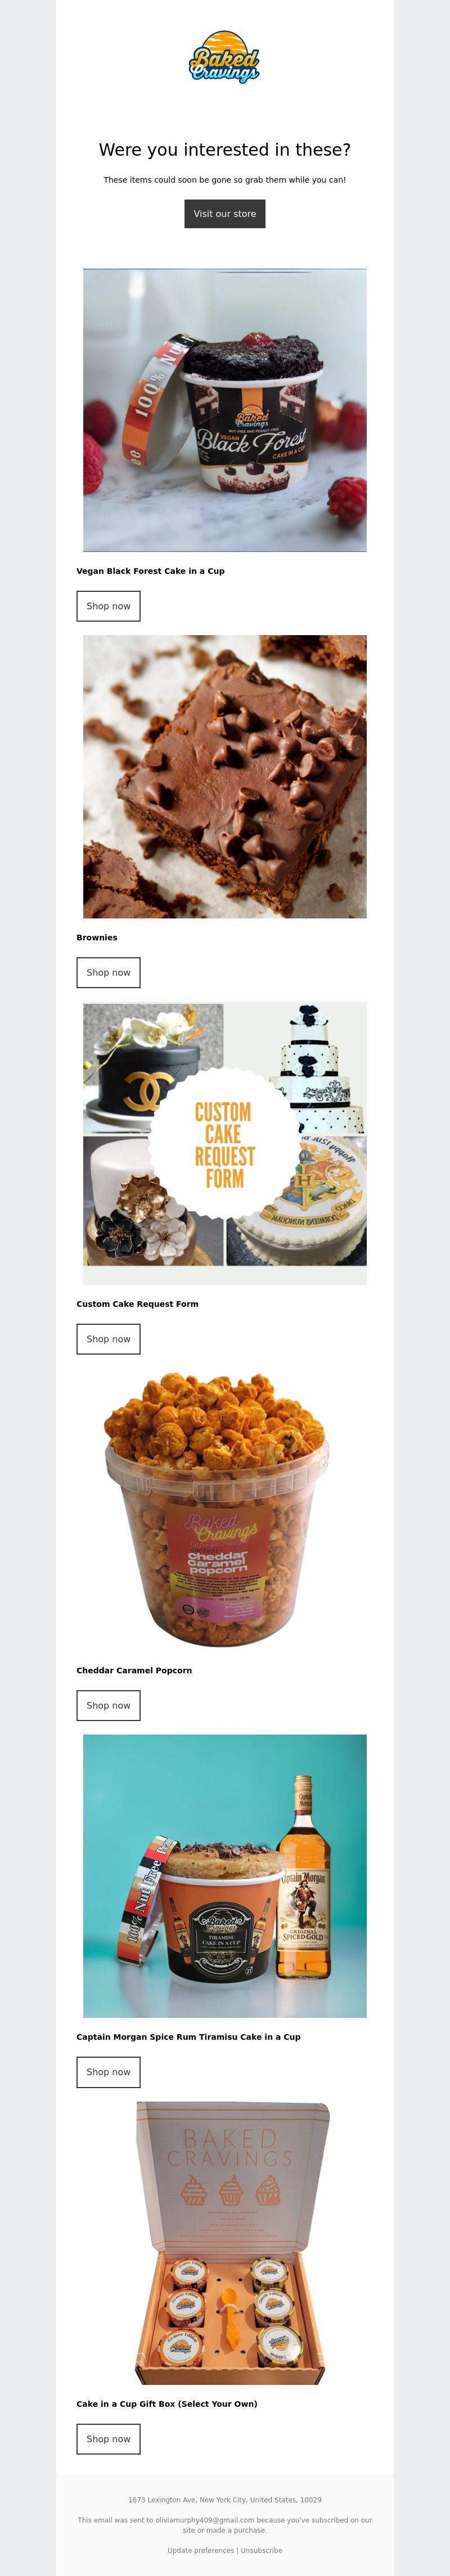450x2576 pixels.
Task: Click the Unsubscribe link
Action: tap(261, 2550)
